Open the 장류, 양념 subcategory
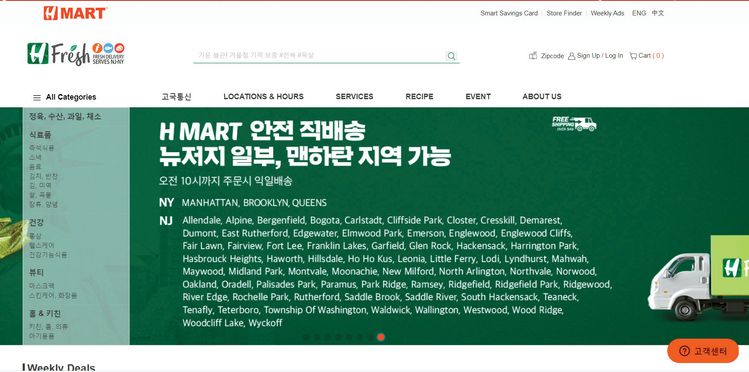Screen dimensions: 749x372 pyautogui.click(x=43, y=204)
